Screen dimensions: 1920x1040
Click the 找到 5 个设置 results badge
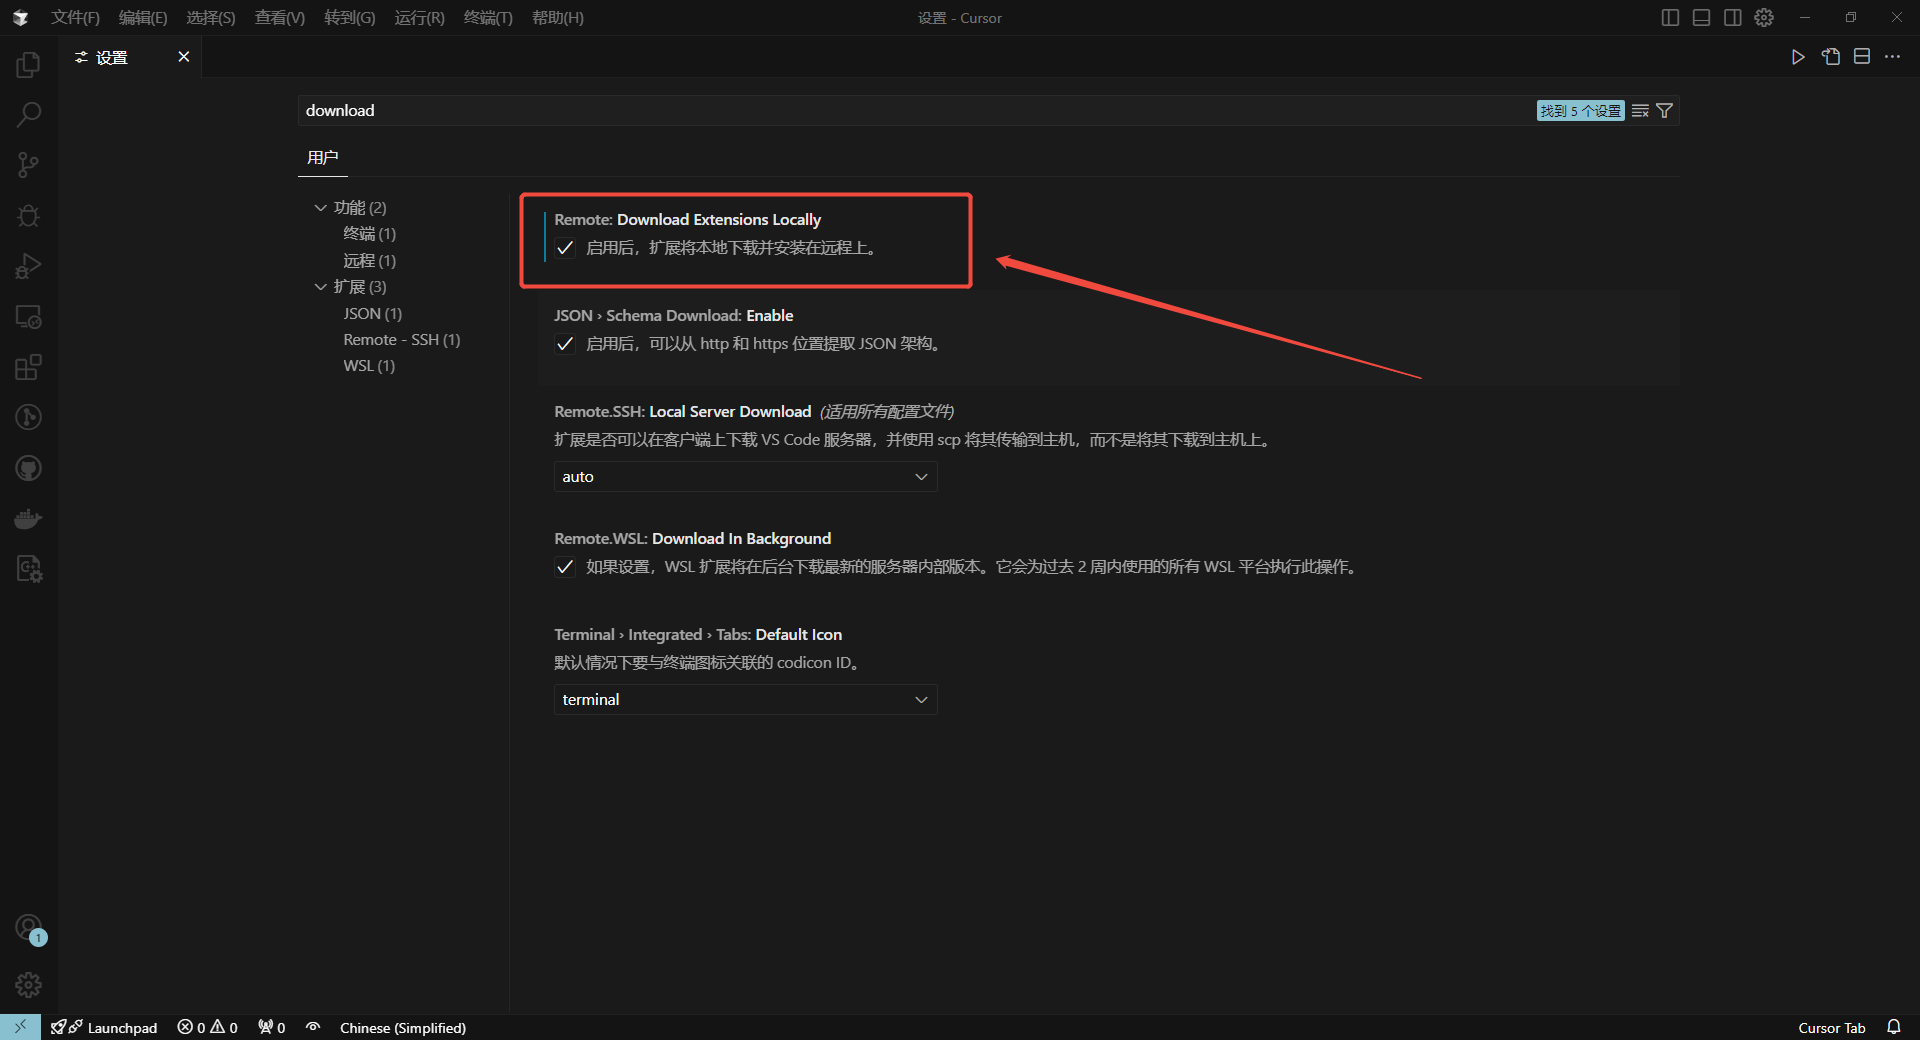coord(1580,111)
